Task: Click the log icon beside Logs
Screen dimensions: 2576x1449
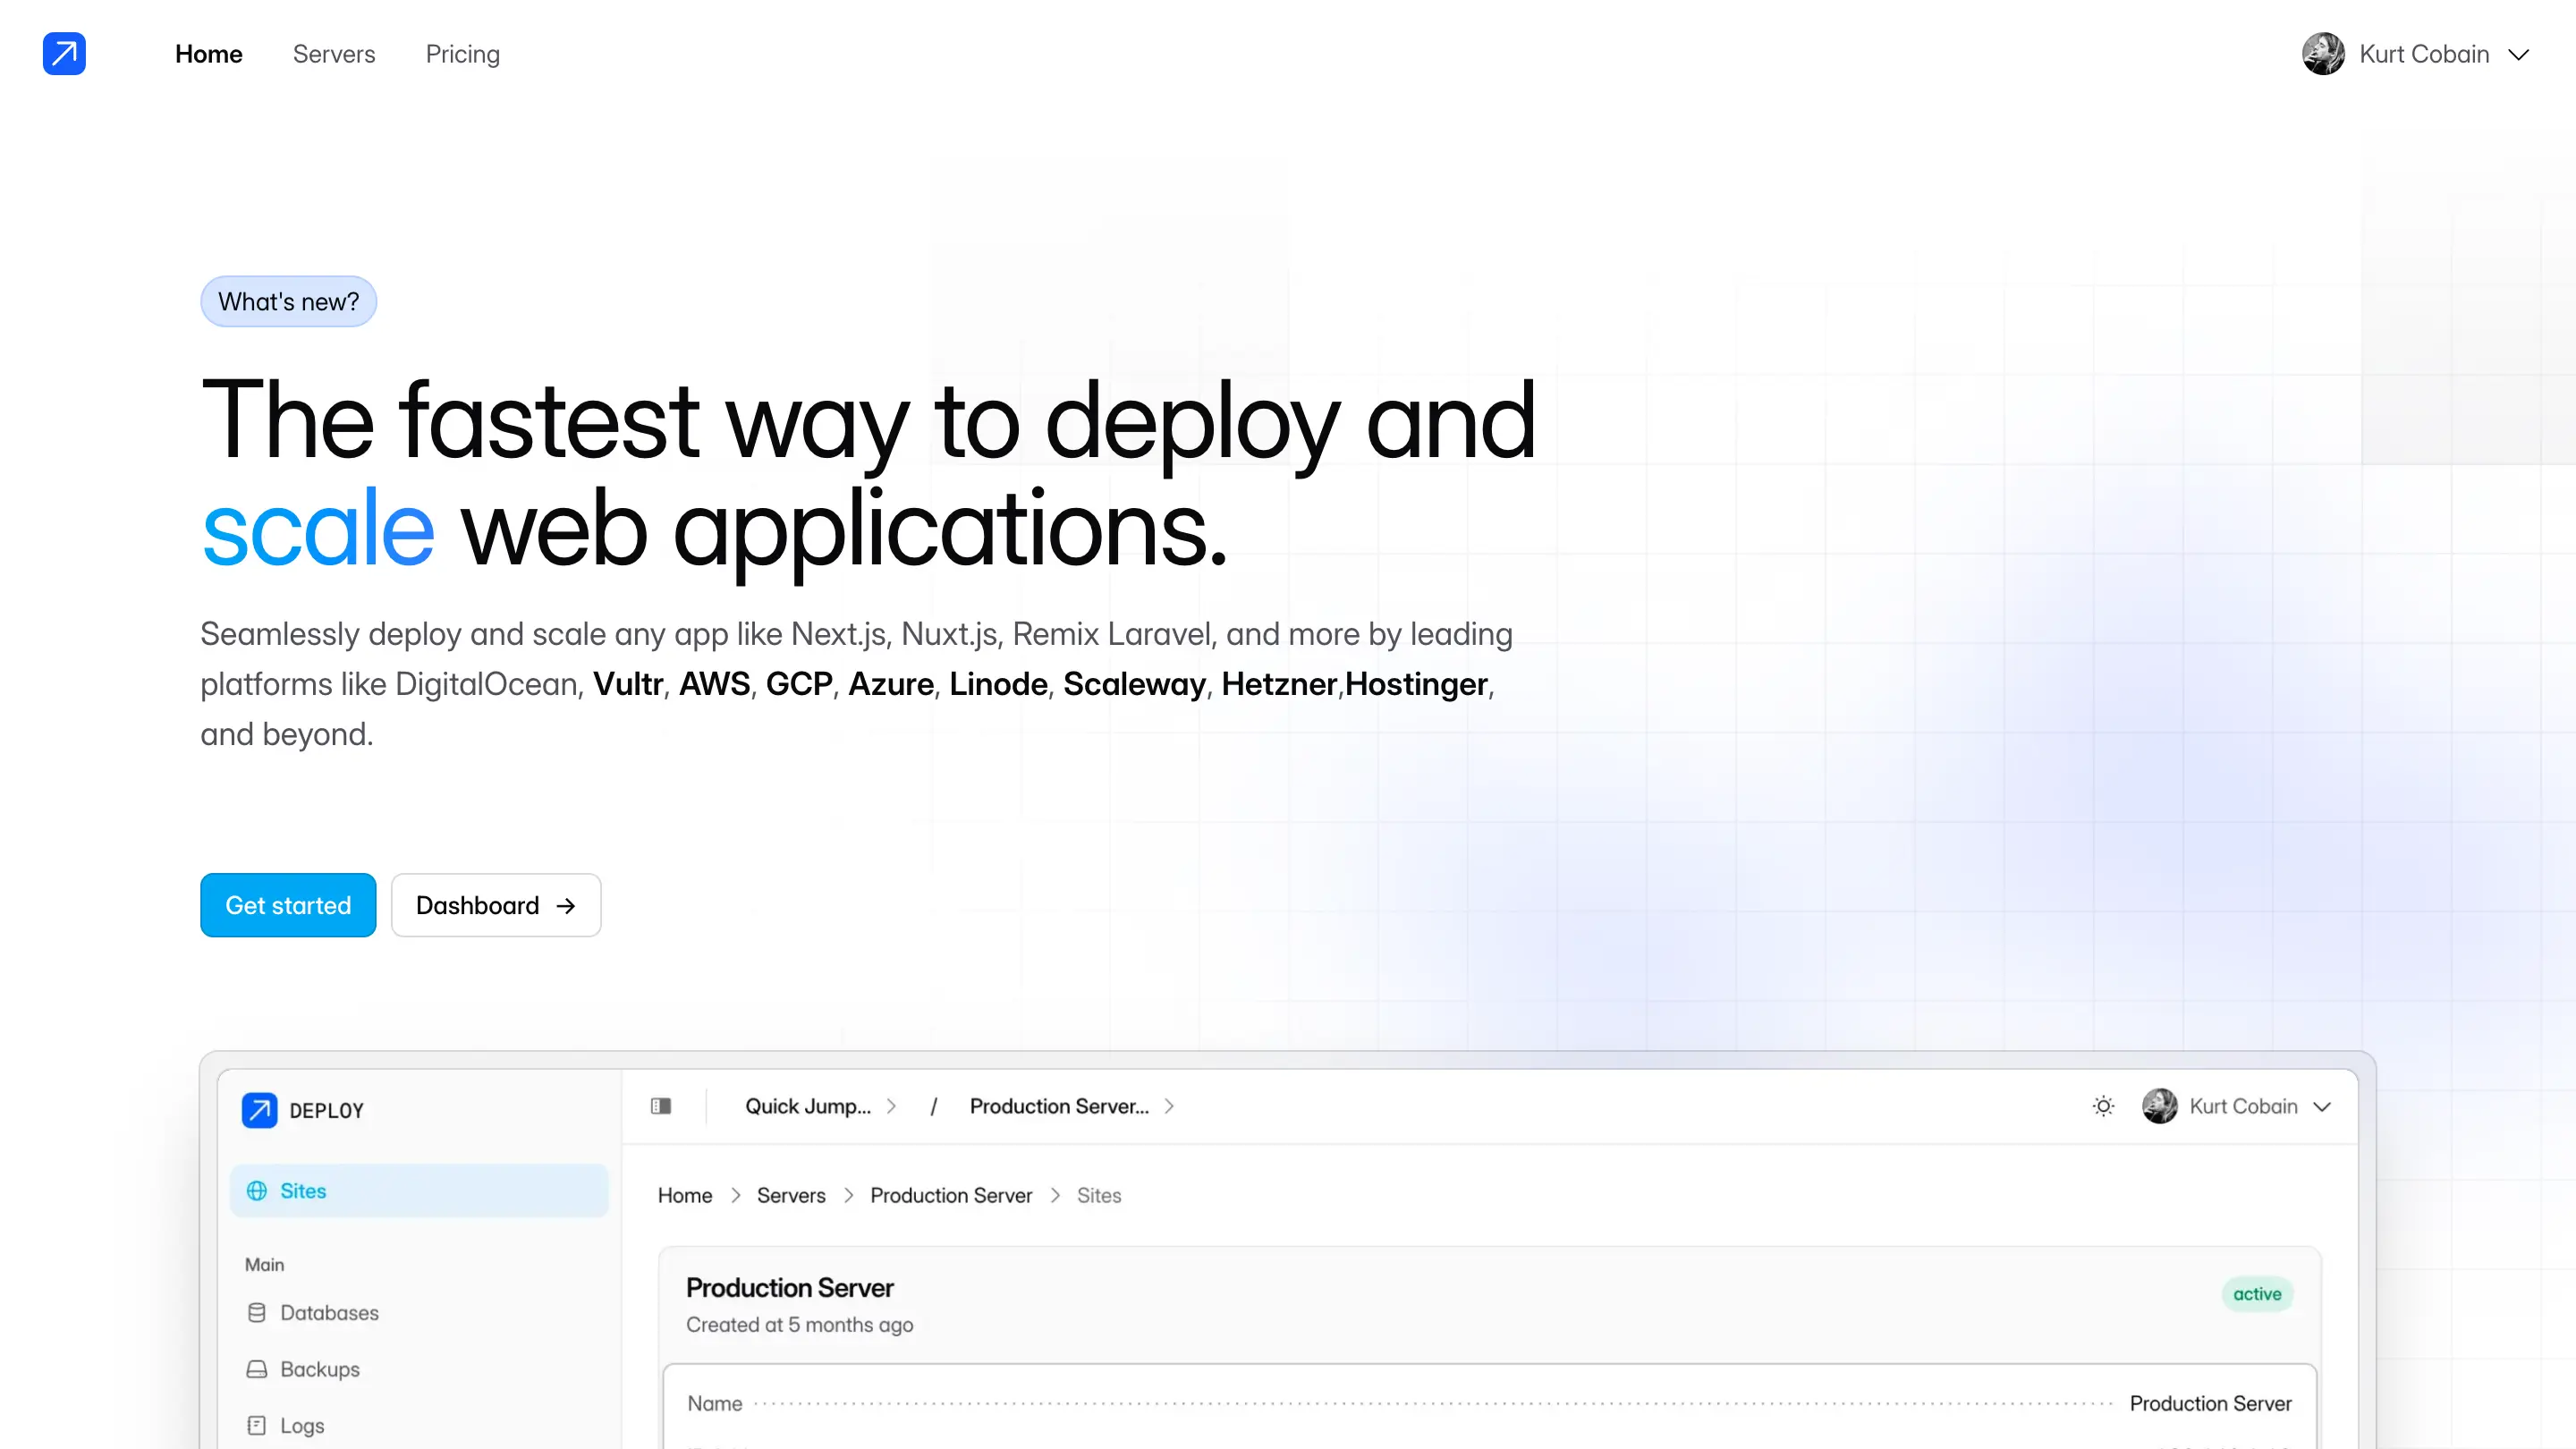Action: (257, 1425)
